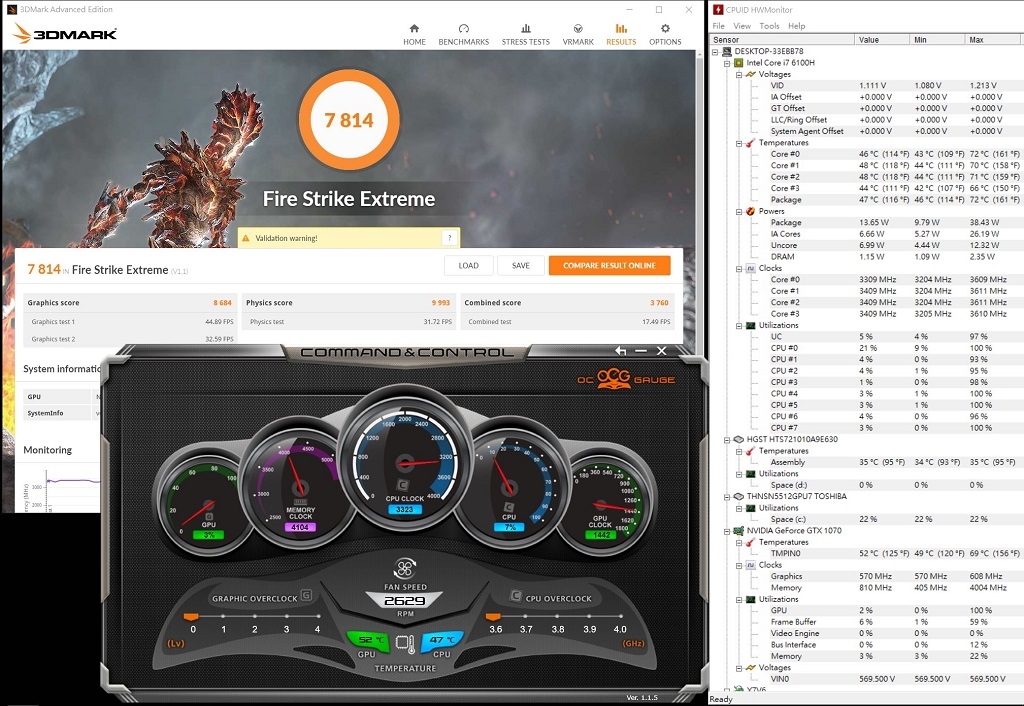Screen dimensions: 1024x706
Task: Click the Value column header
Action: (x=882, y=40)
